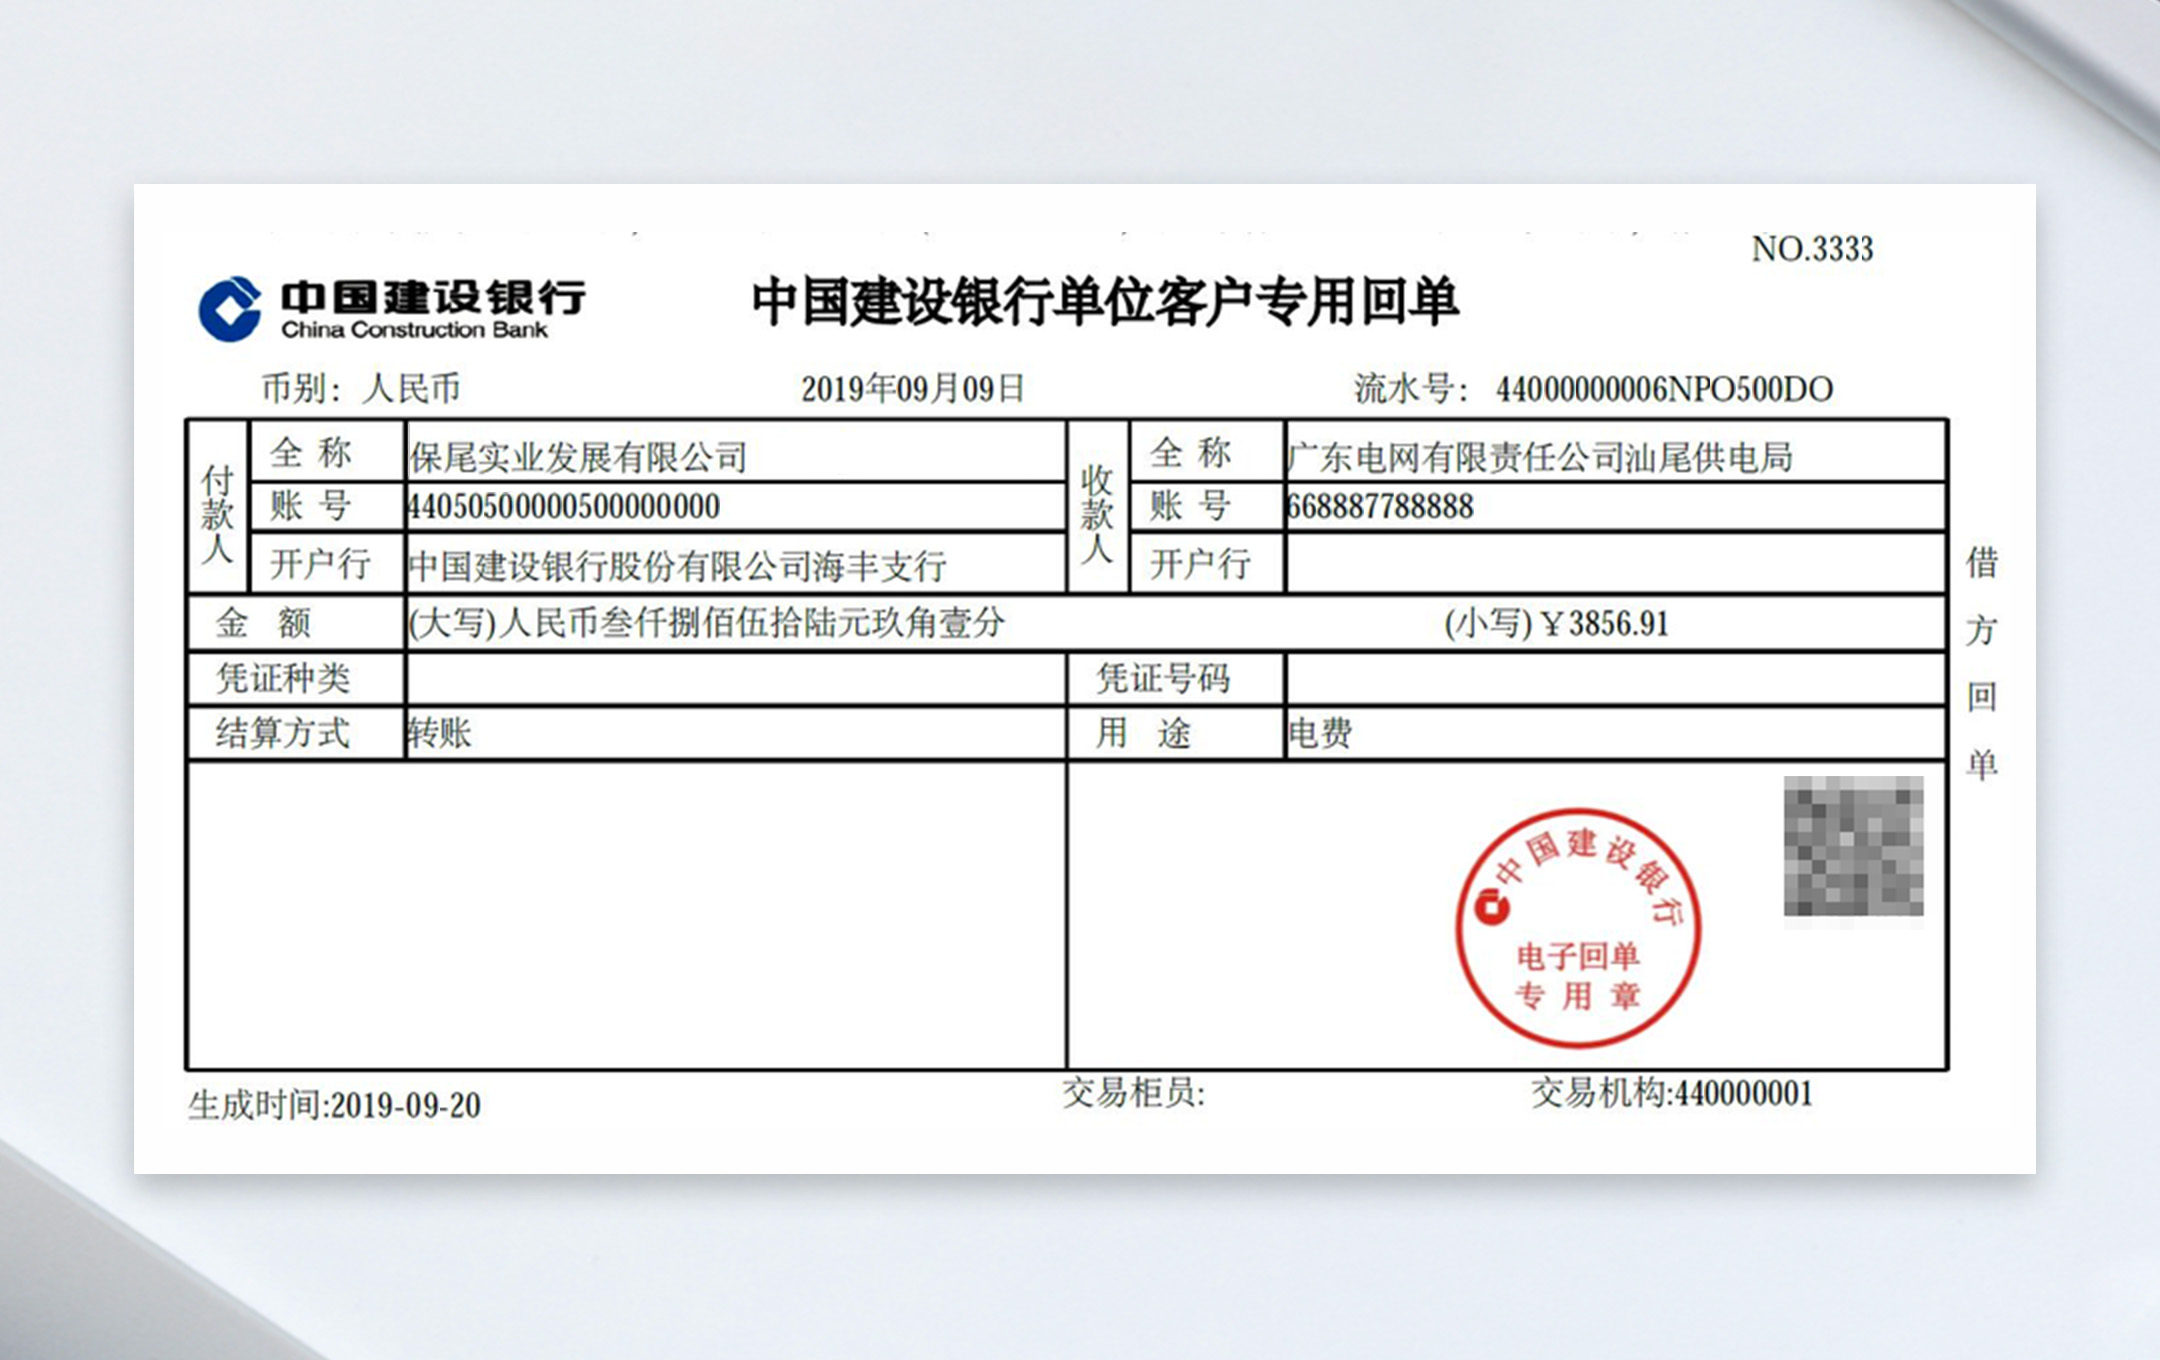The height and width of the screenshot is (1360, 2160).
Task: Click the receipt number NO.3333
Action: pyautogui.click(x=1812, y=249)
